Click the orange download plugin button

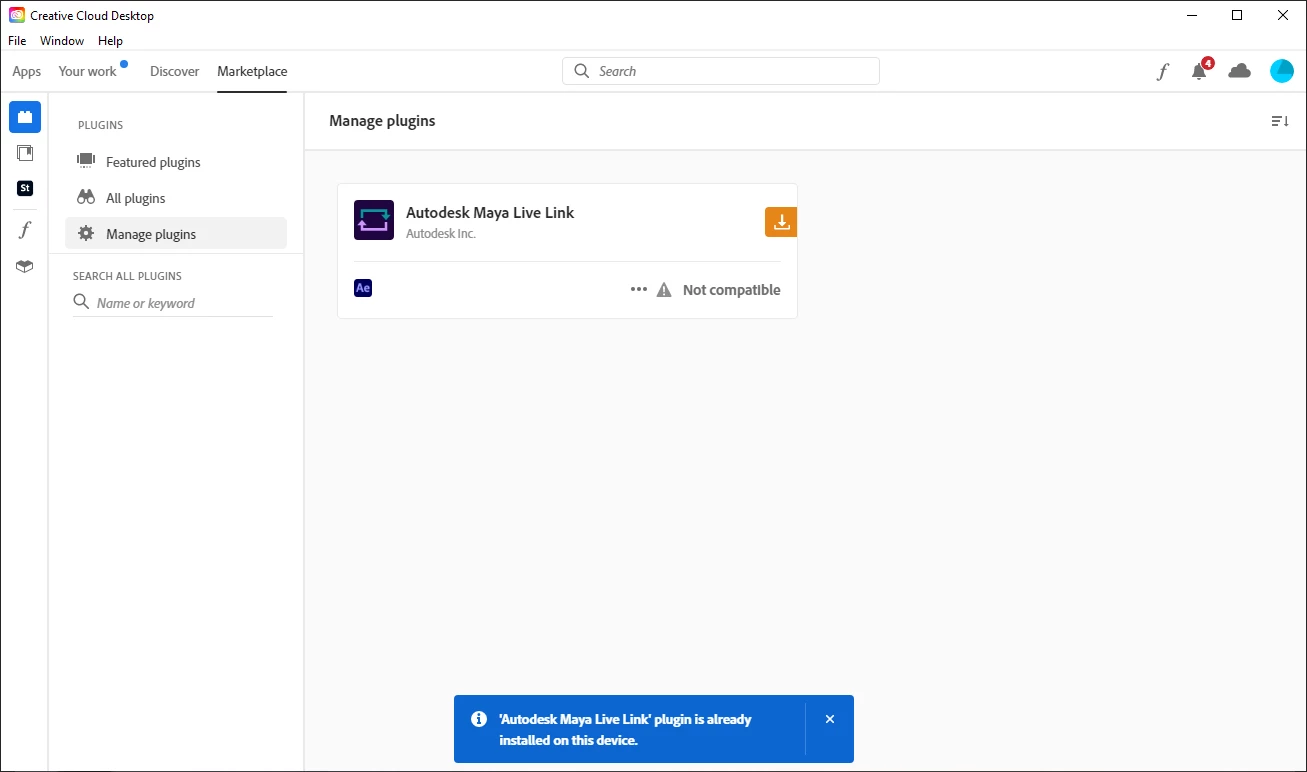coord(781,222)
